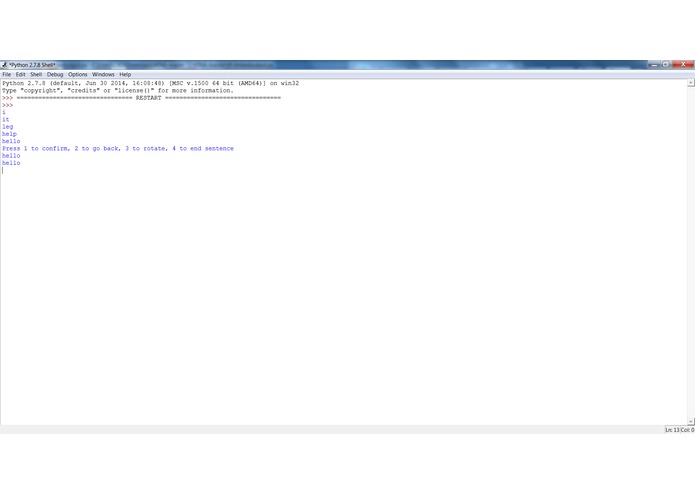Open the File menu
The width and height of the screenshot is (695, 494).
tap(7, 74)
